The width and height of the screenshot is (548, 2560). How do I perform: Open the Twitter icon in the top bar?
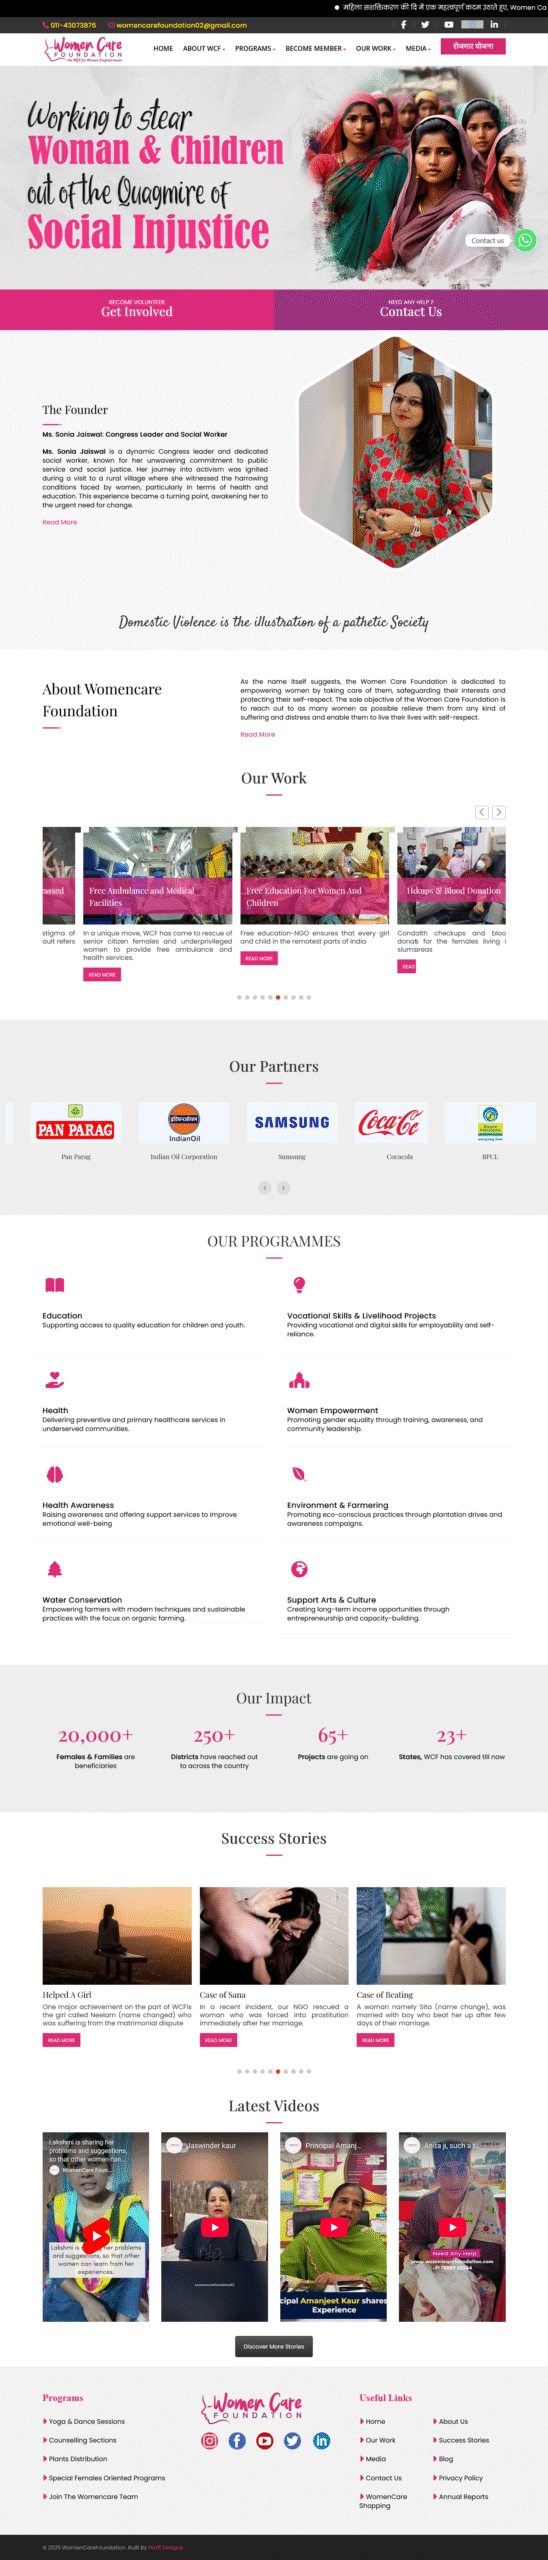tap(425, 25)
